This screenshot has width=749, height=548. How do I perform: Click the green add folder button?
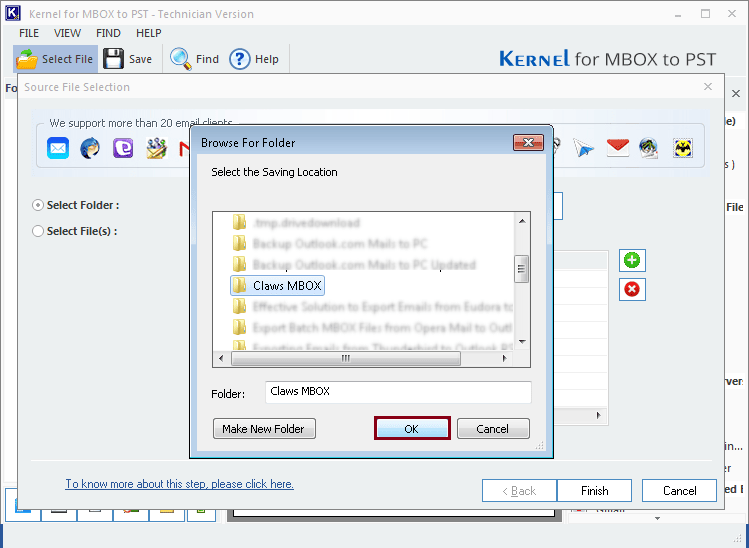click(632, 261)
